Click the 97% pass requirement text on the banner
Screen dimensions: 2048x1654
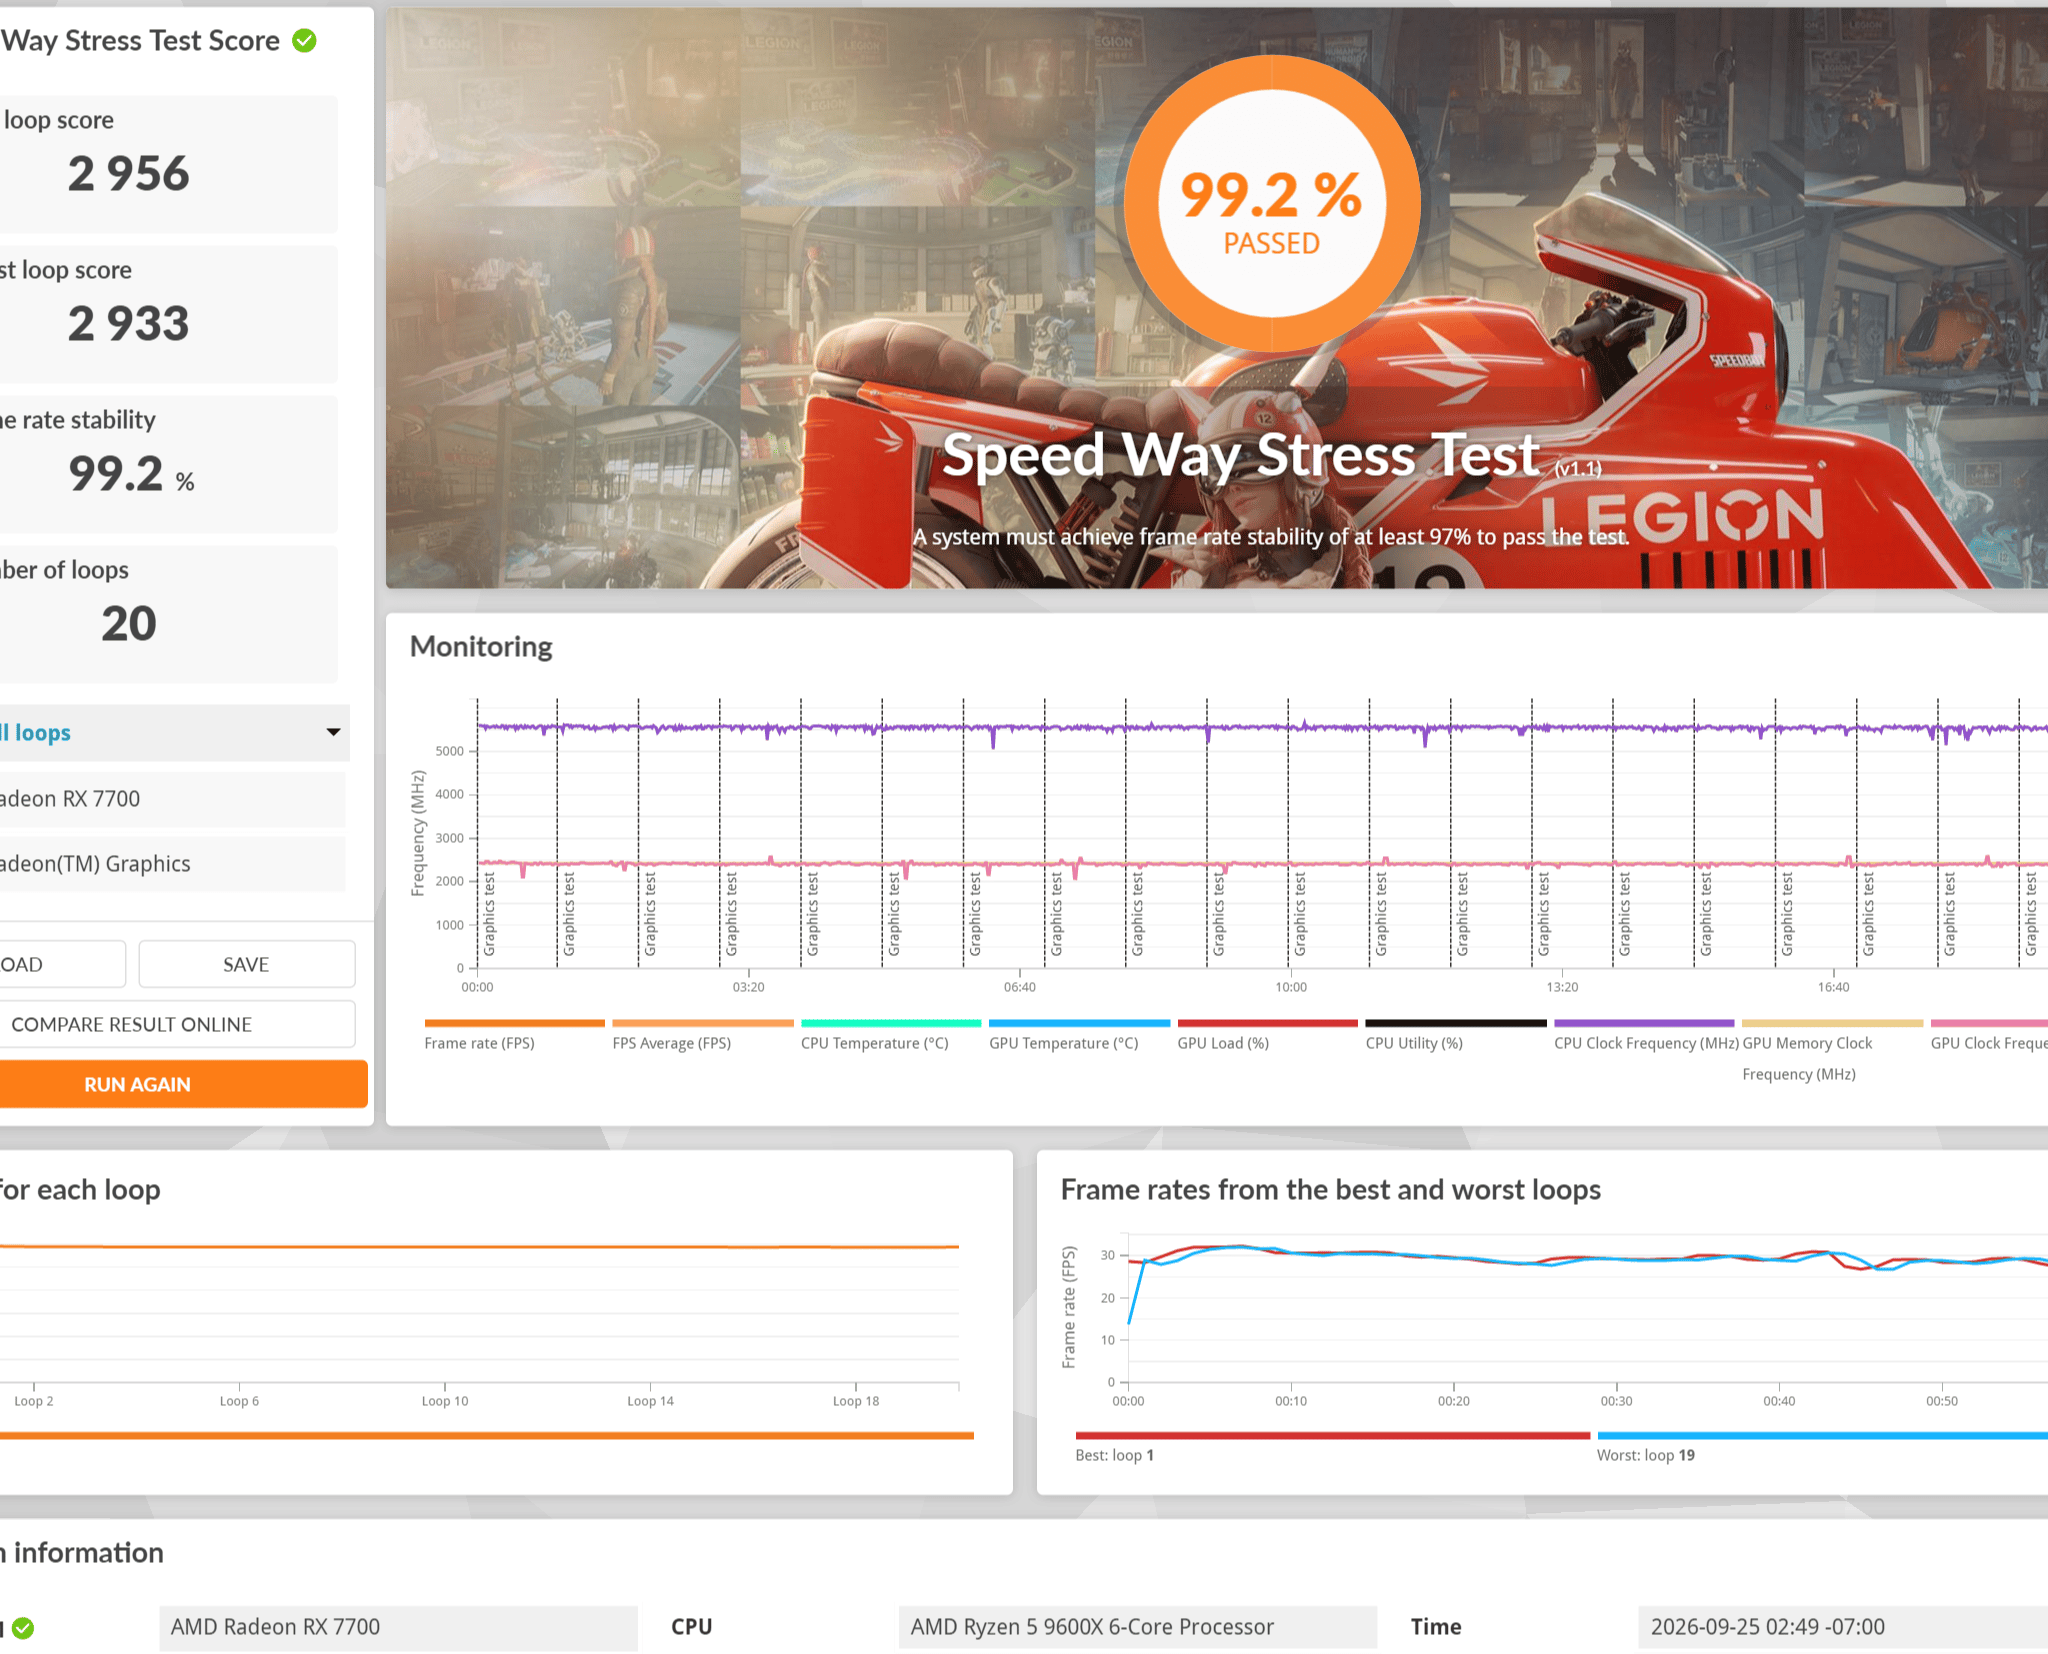click(x=1271, y=537)
